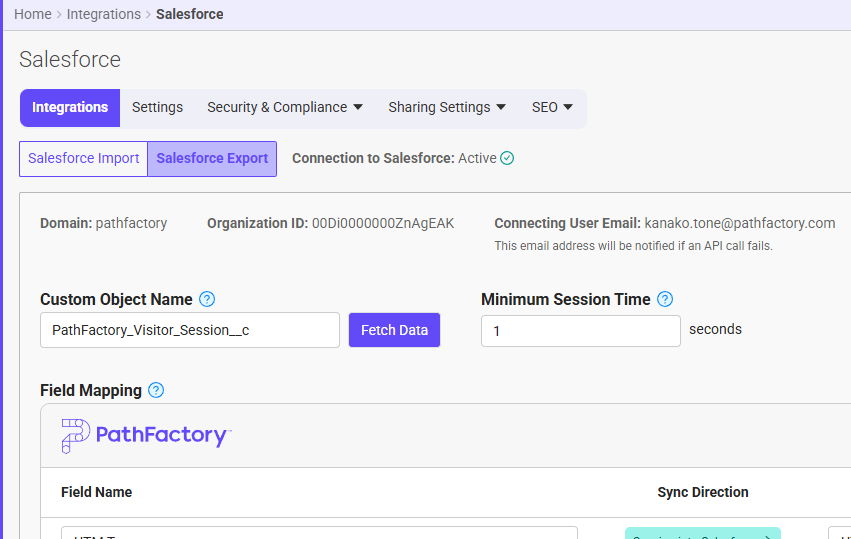Expand Security & Compliance dropdown
Viewport: 851px width, 539px height.
coord(285,107)
